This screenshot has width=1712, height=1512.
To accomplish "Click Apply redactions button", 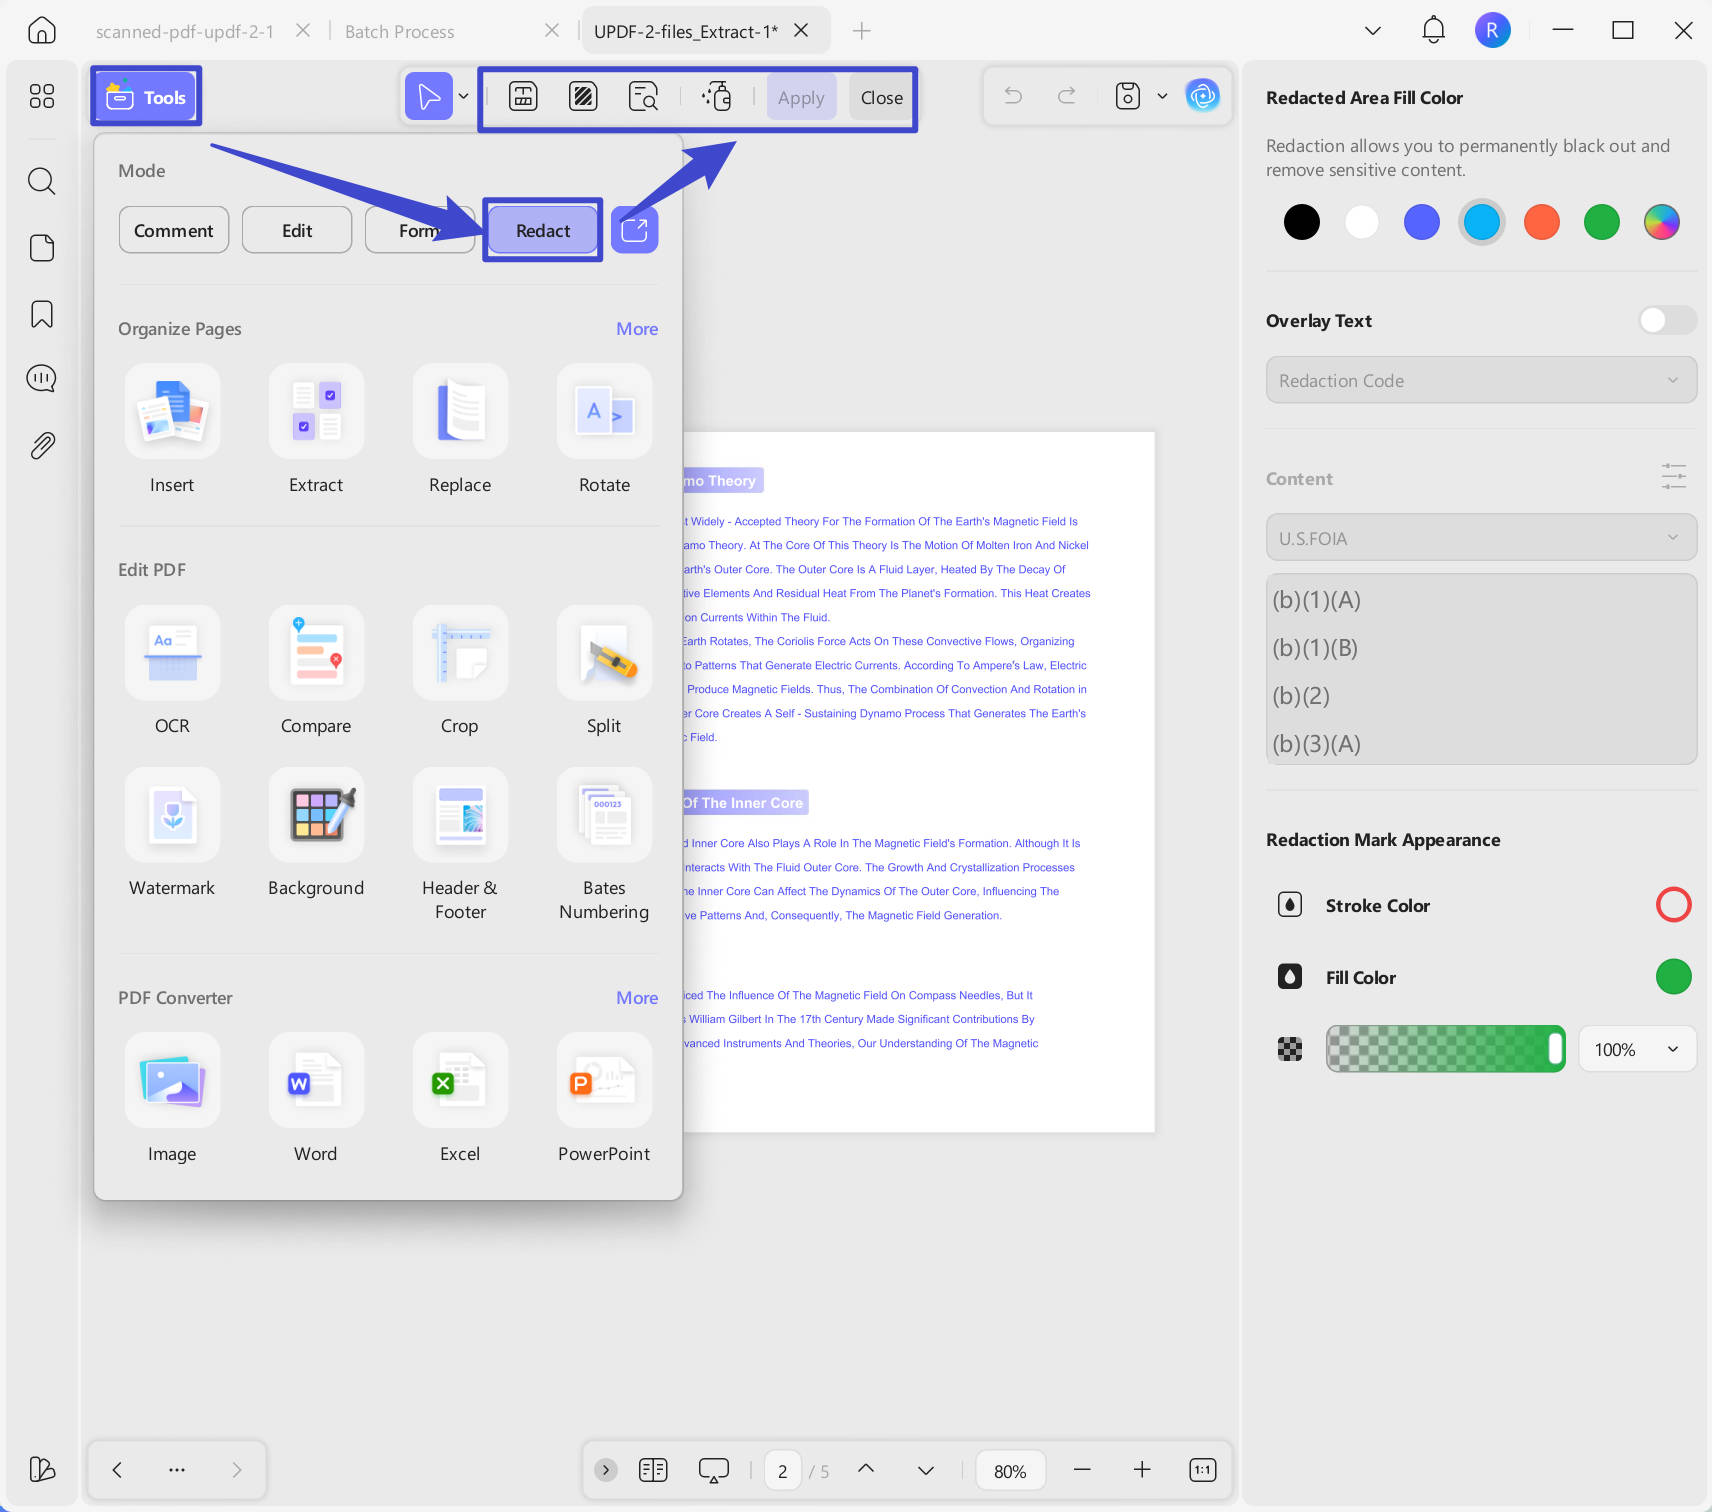I will [801, 97].
